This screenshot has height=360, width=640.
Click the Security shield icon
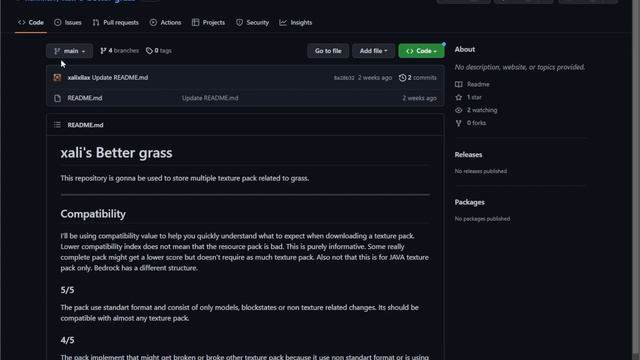[240, 22]
